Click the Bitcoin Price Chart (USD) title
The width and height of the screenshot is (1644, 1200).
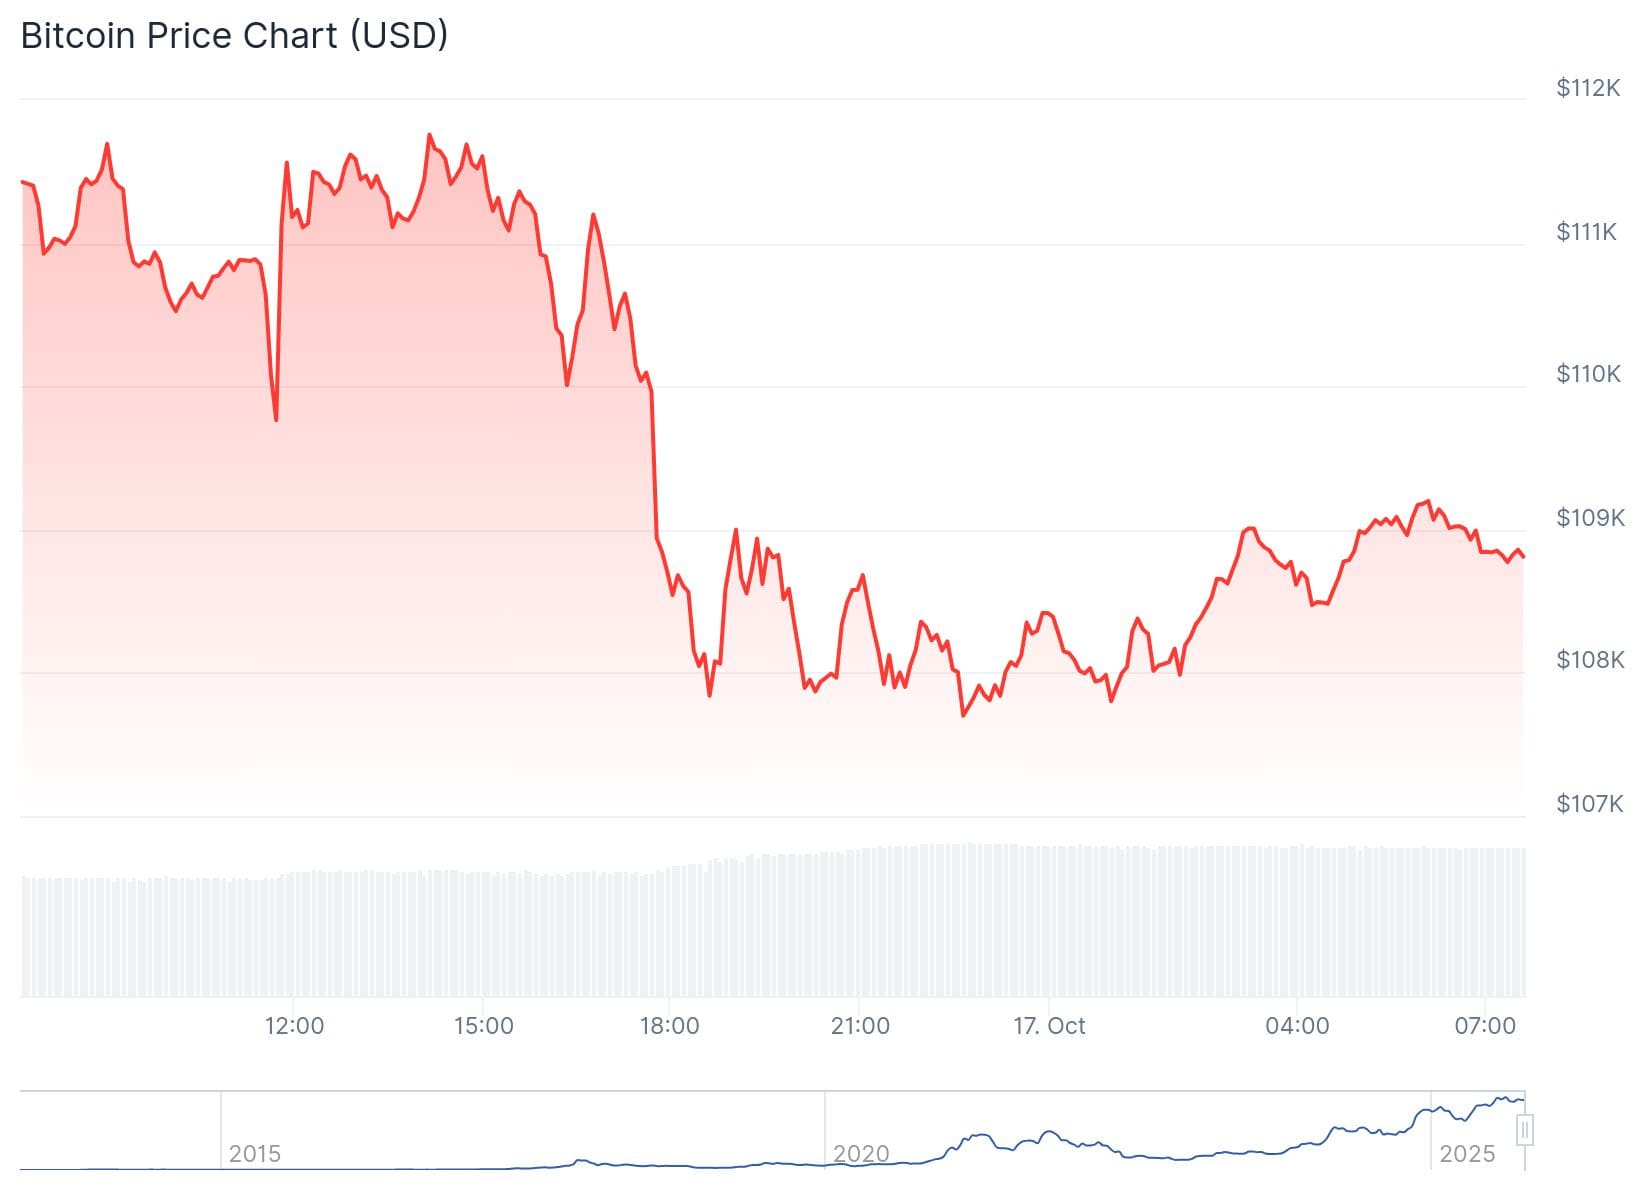click(x=234, y=35)
